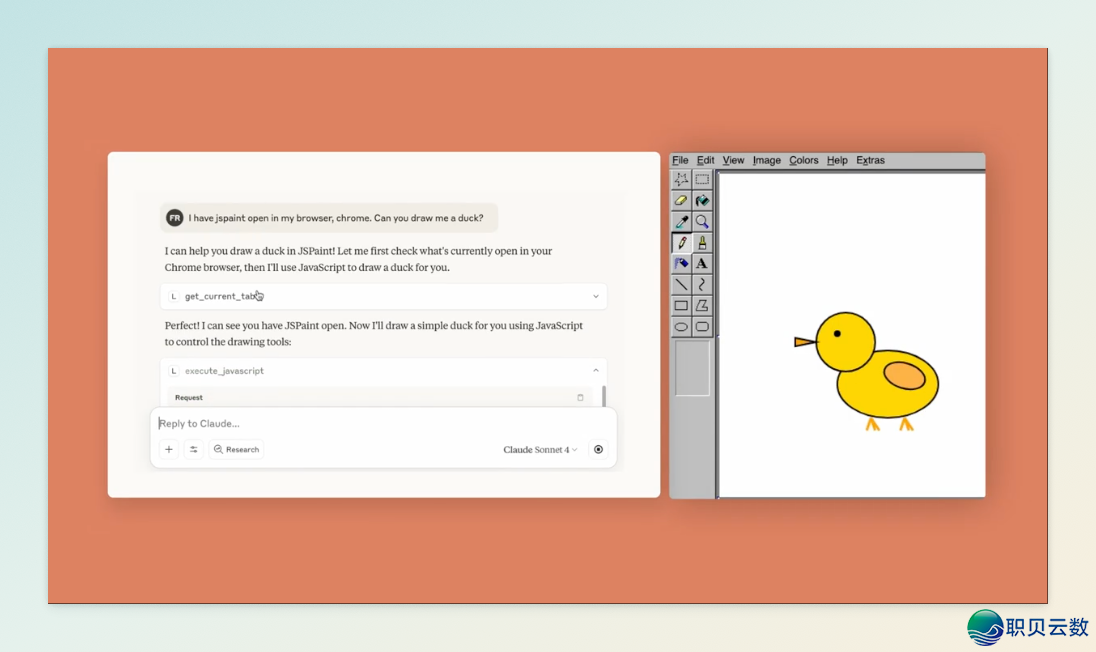
Task: Choose the Rectangle shape tool
Action: [681, 305]
